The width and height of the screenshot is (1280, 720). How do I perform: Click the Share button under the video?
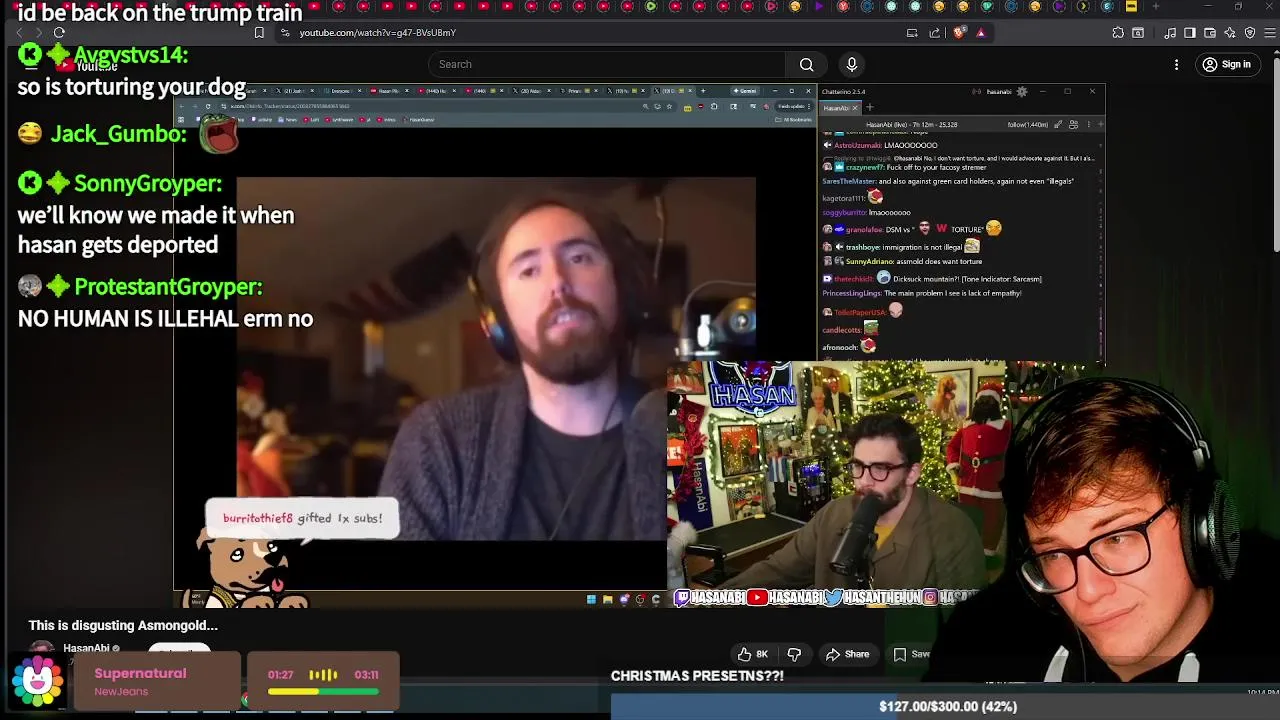pyautogui.click(x=847, y=654)
